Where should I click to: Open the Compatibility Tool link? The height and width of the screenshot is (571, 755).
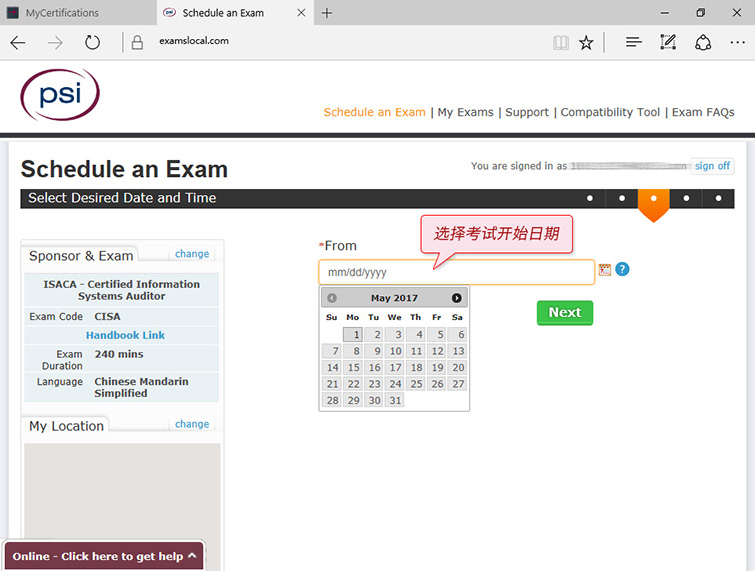pos(610,112)
